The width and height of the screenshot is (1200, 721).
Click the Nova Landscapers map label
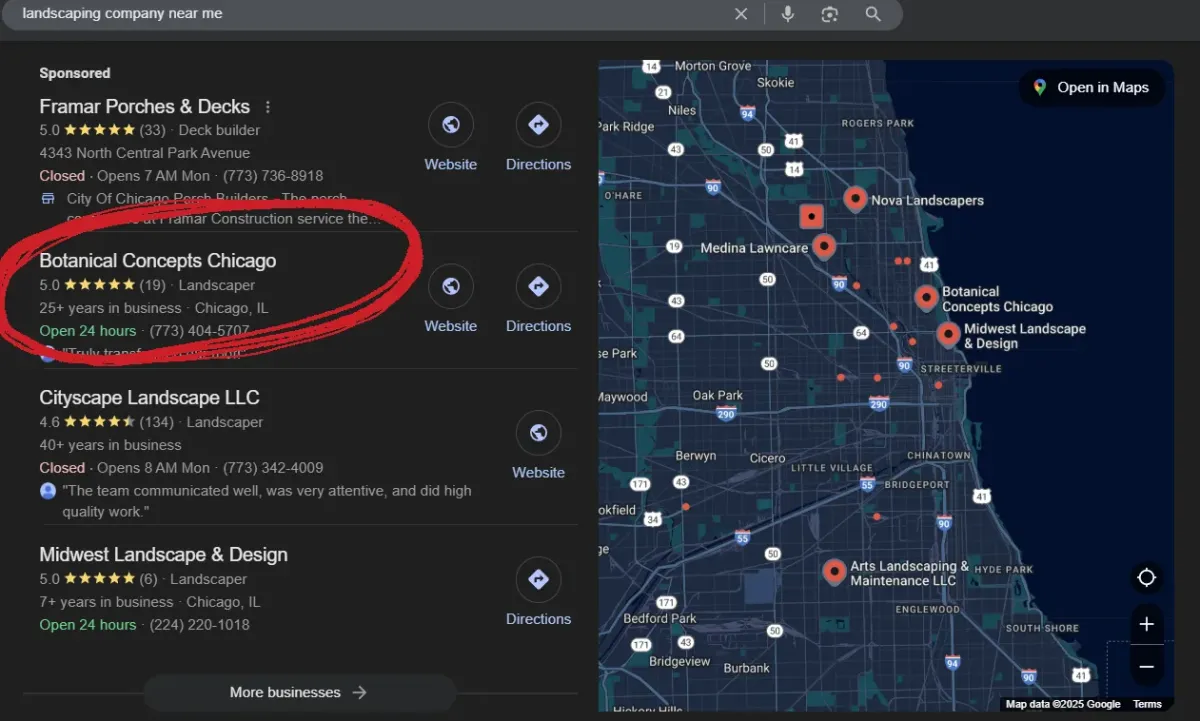(x=927, y=200)
